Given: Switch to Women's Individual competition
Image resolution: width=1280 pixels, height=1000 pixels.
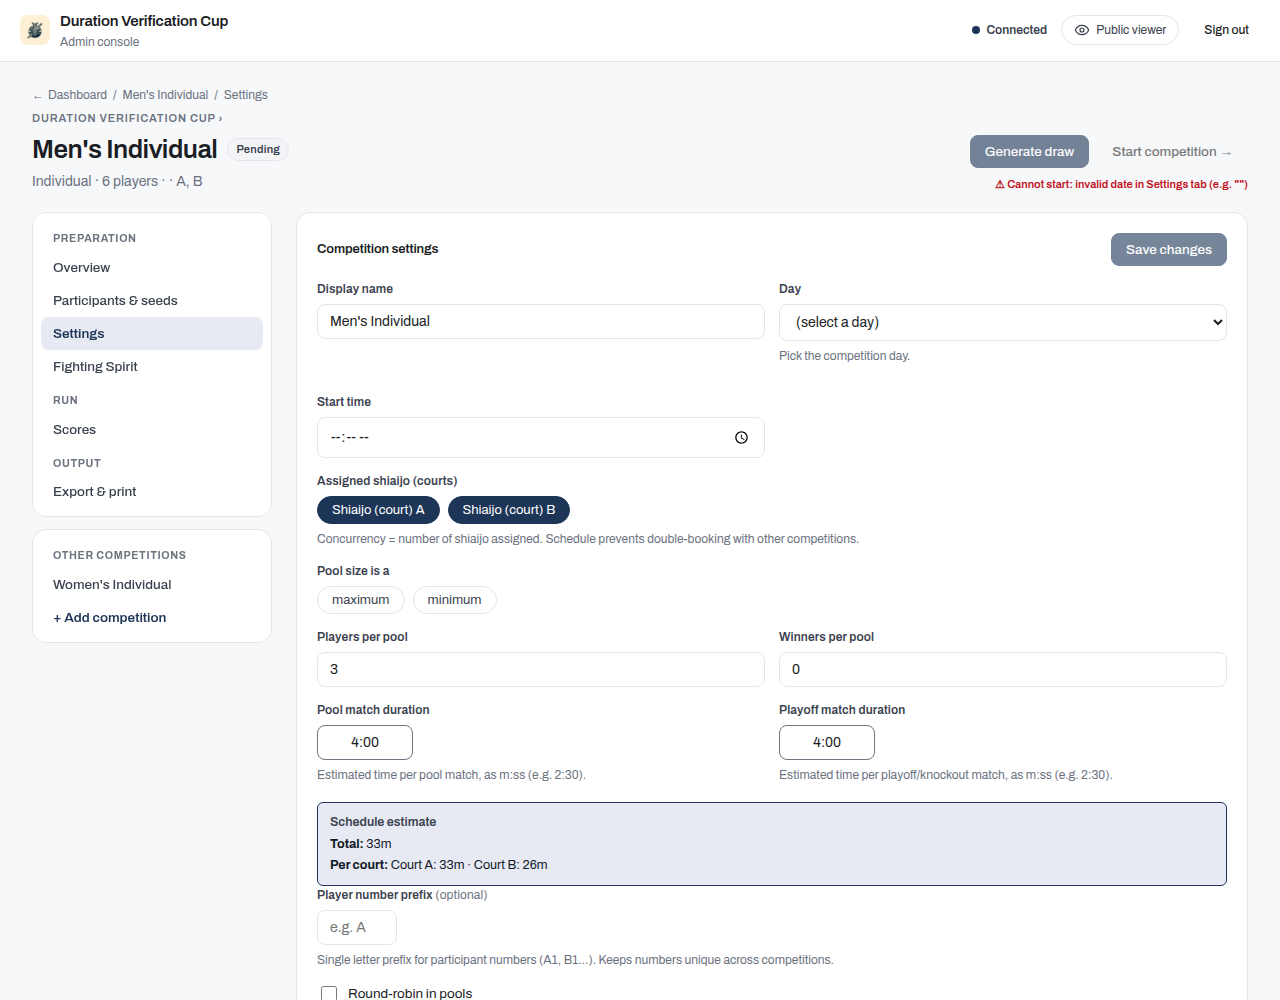Looking at the screenshot, I should pos(152,585).
